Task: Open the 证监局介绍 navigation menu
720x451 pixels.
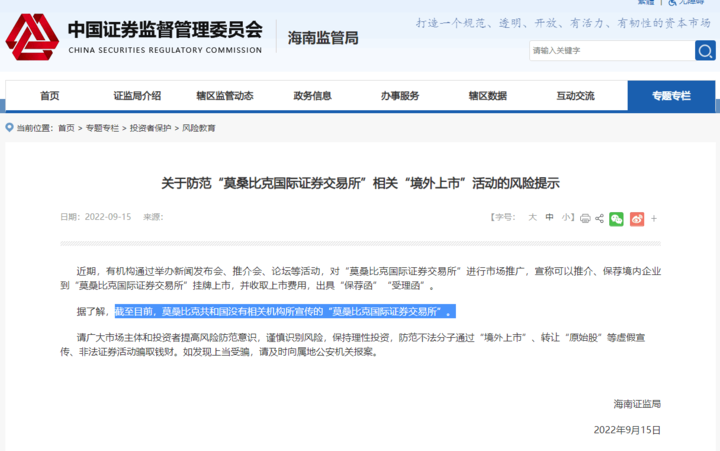Action: coord(137,96)
